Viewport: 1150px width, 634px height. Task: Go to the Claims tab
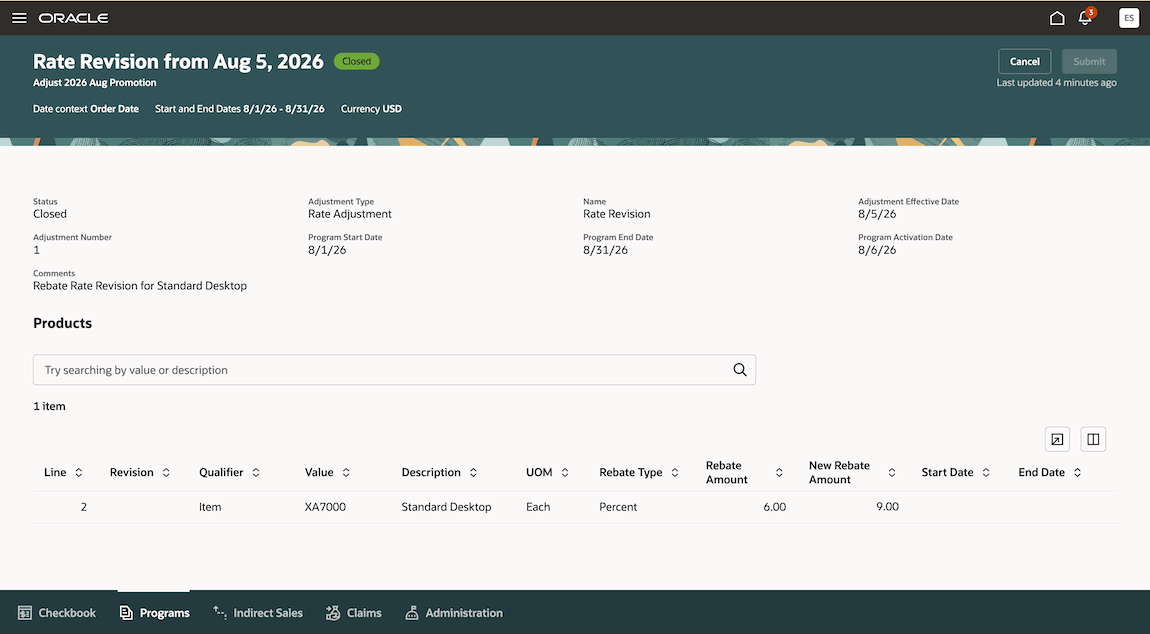pyautogui.click(x=354, y=613)
